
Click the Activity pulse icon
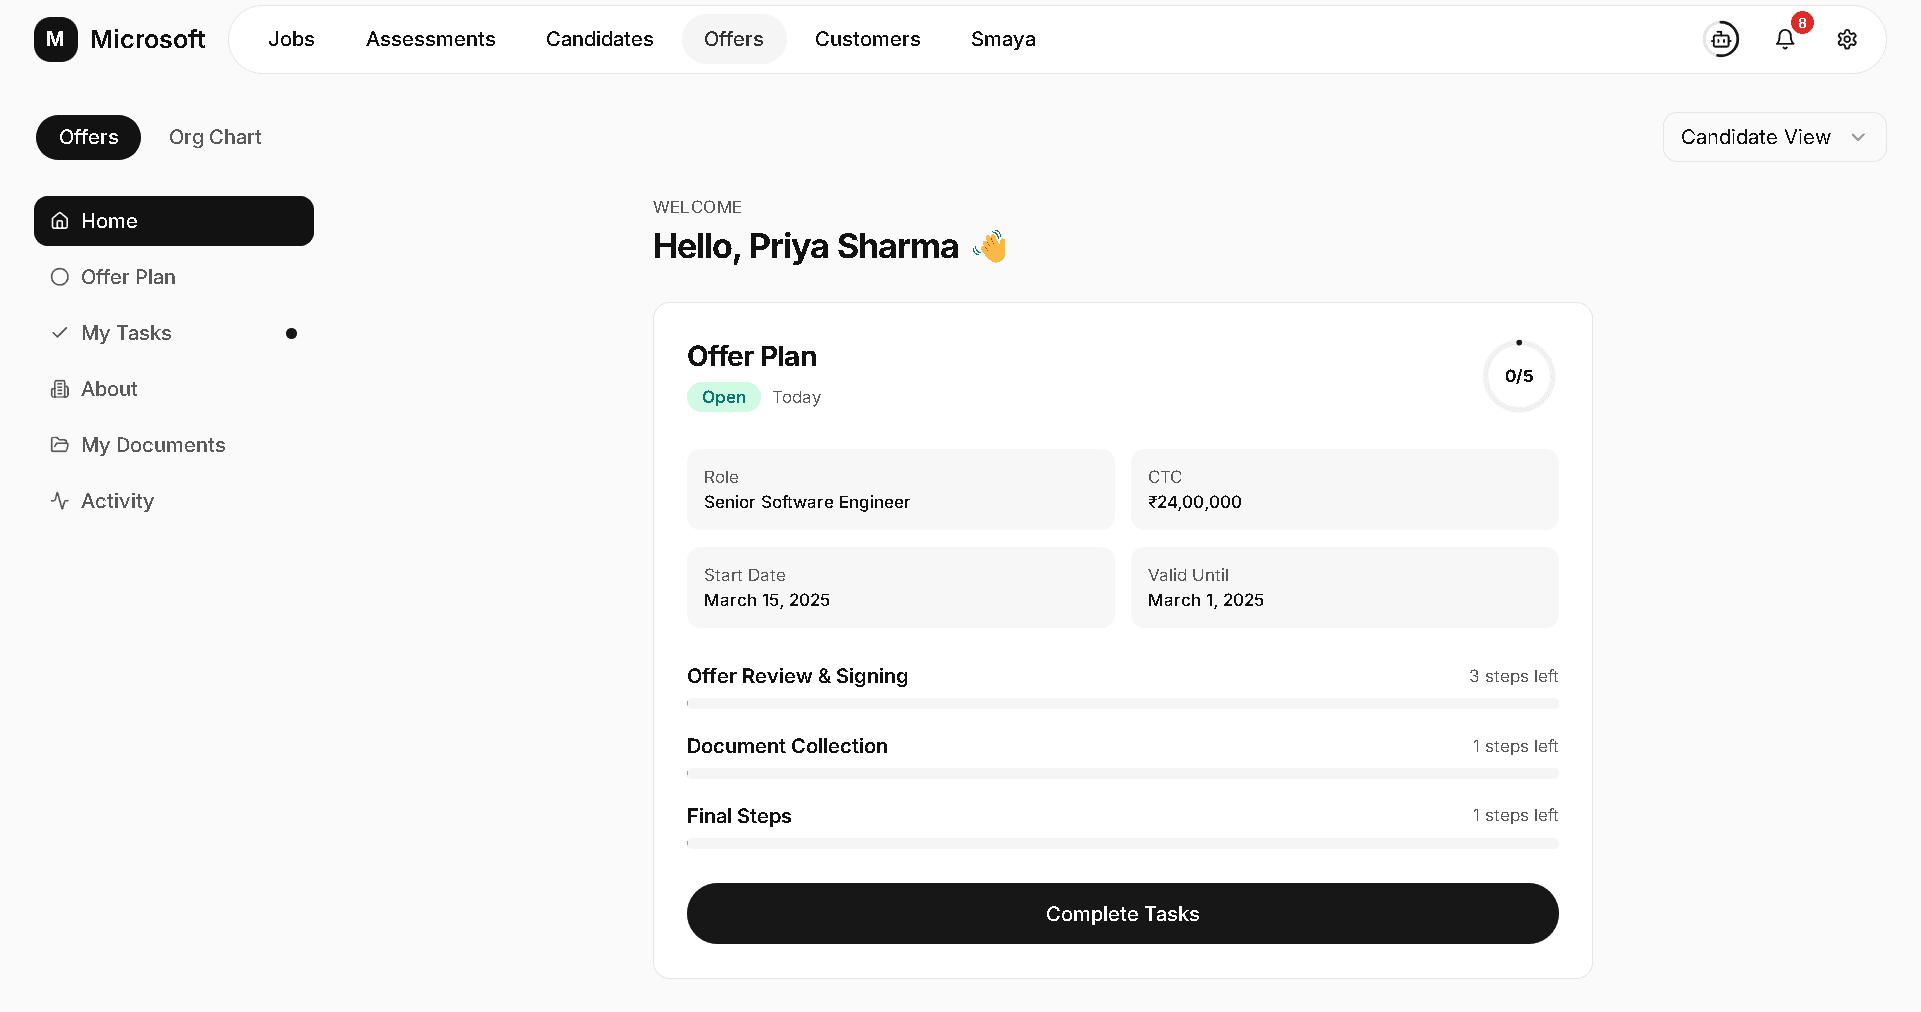(60, 501)
